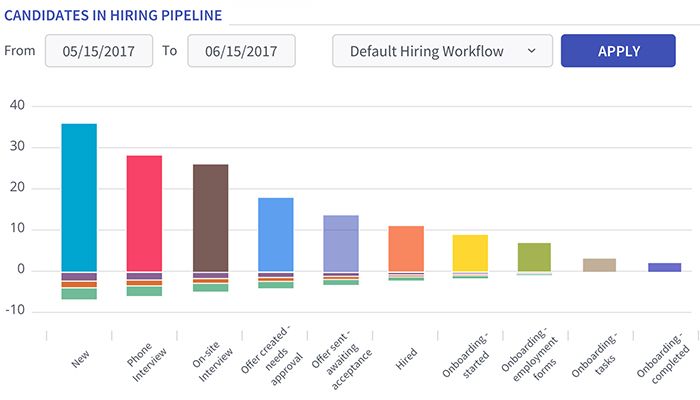Click the blue Offer created bar
This screenshot has width=700, height=400.
point(276,234)
